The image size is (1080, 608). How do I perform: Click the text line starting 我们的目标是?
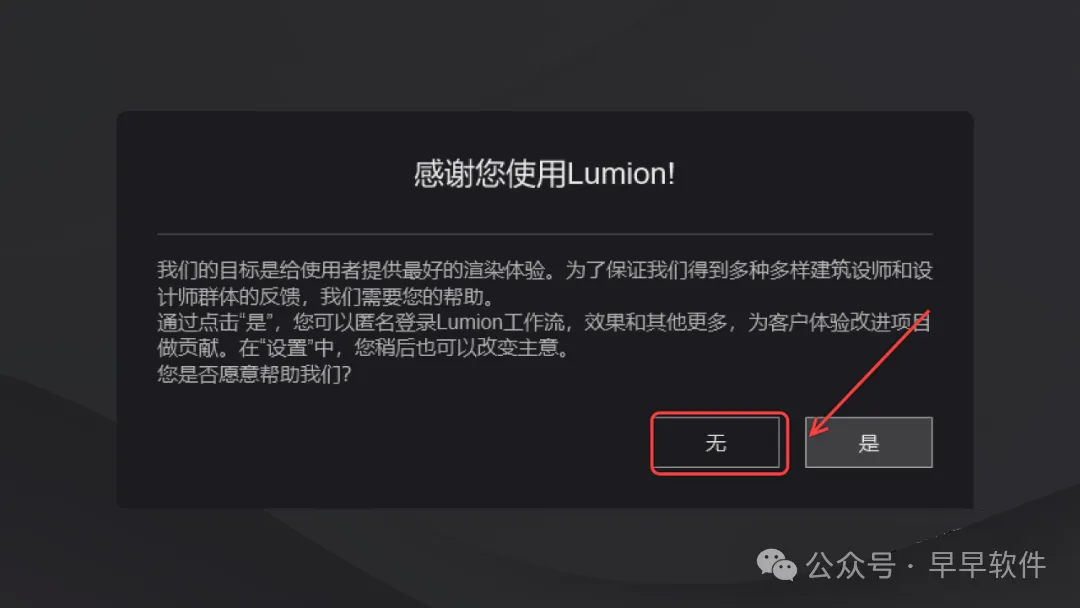coord(545,270)
